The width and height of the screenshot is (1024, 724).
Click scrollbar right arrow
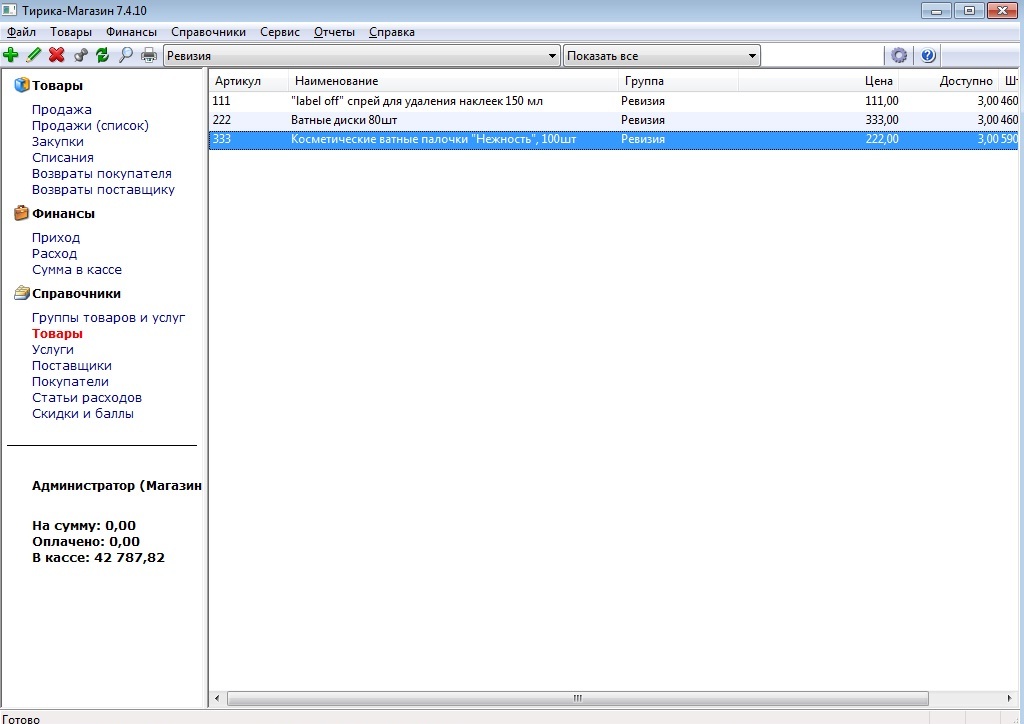pyautogui.click(x=1010, y=698)
